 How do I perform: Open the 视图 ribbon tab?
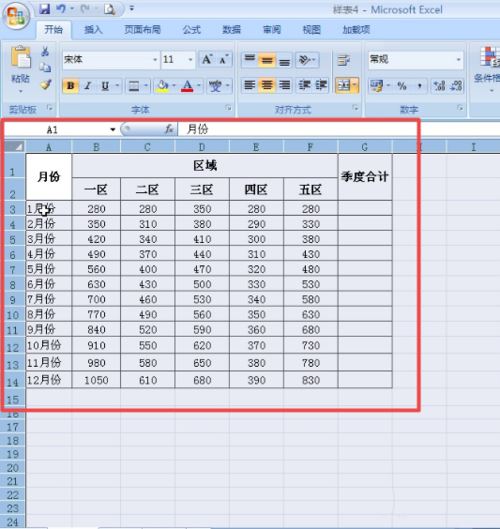pos(311,30)
